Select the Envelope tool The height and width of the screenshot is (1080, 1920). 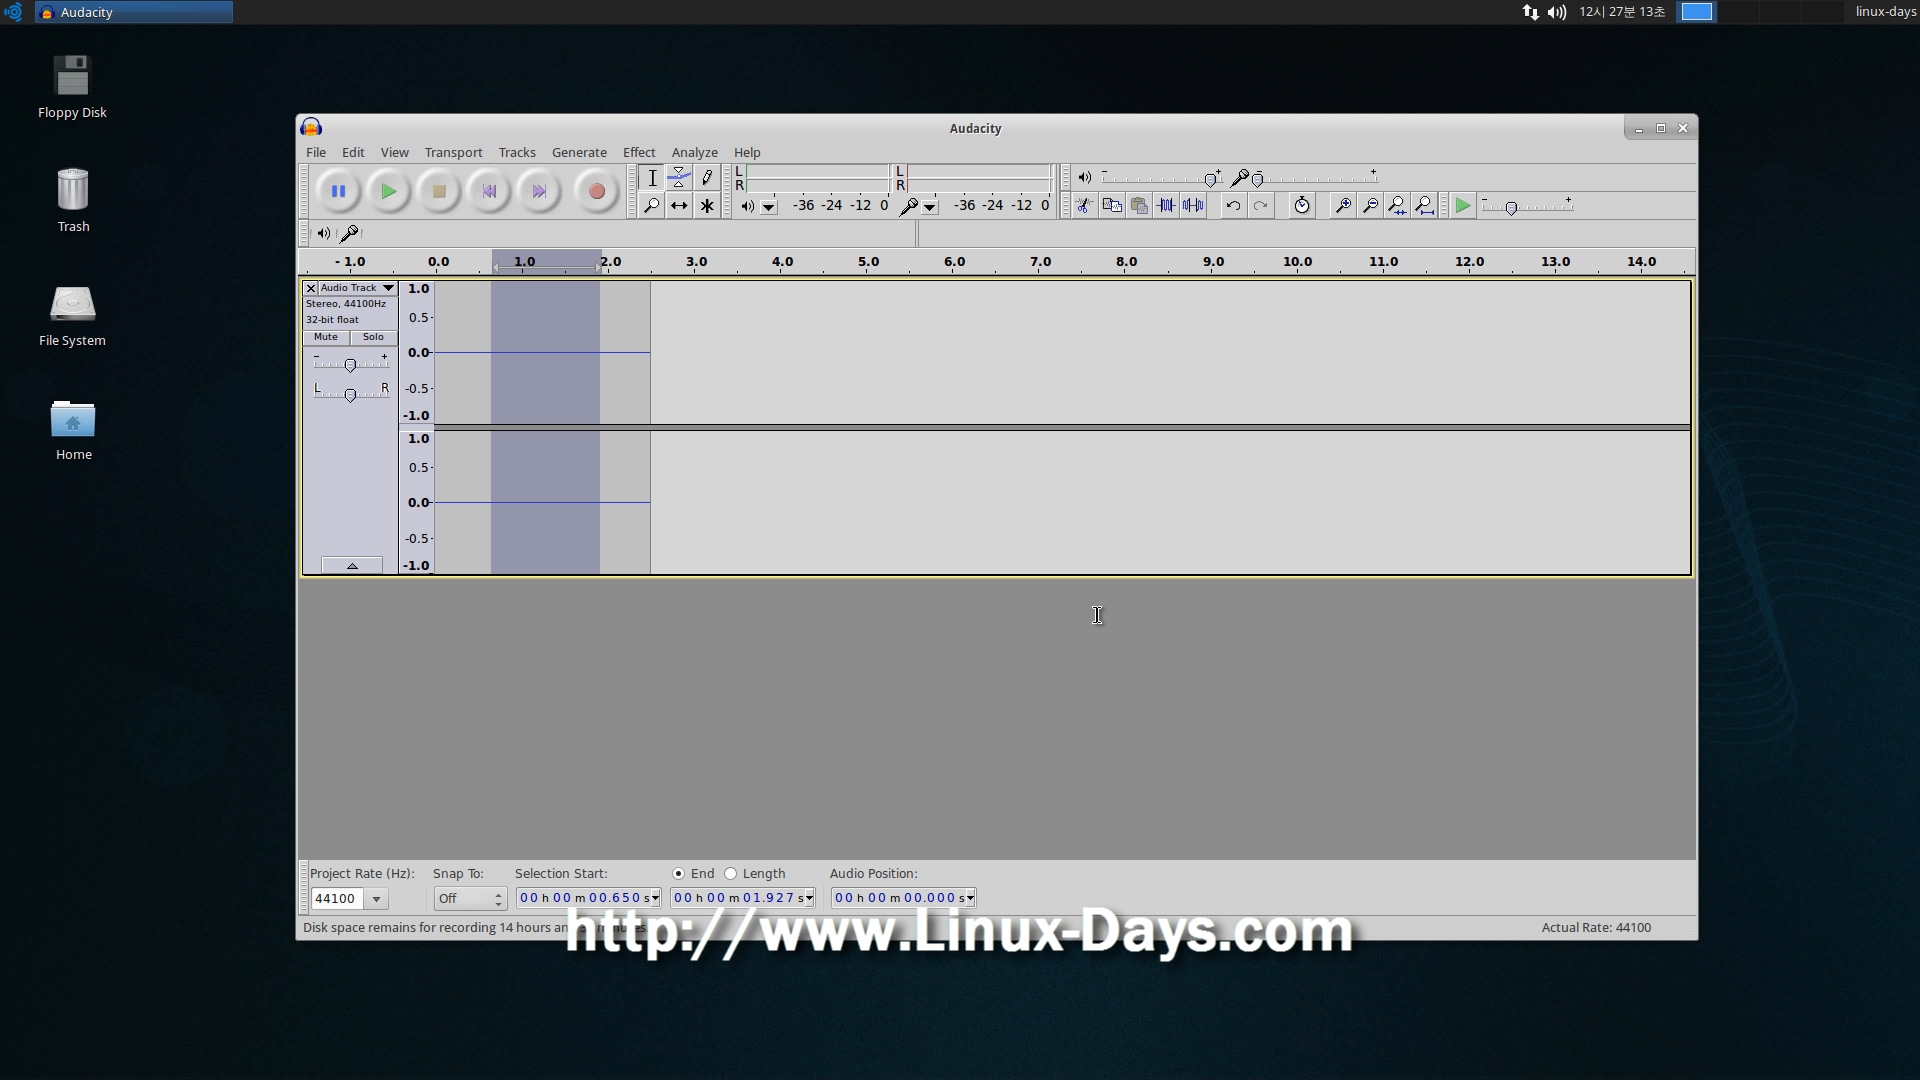click(679, 178)
